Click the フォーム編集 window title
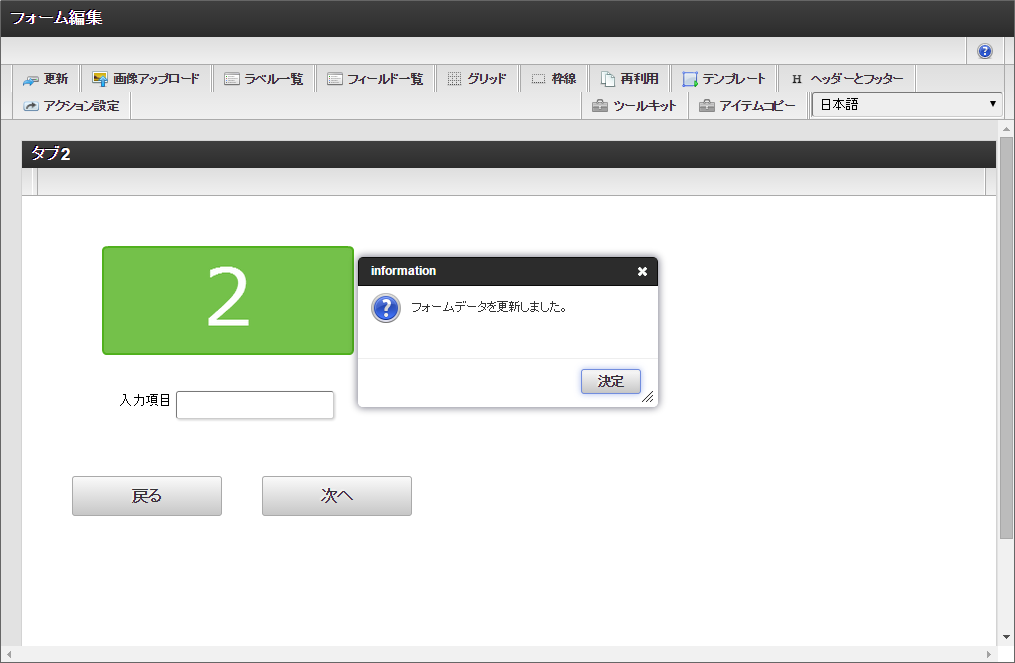The height and width of the screenshot is (663, 1015). point(56,17)
